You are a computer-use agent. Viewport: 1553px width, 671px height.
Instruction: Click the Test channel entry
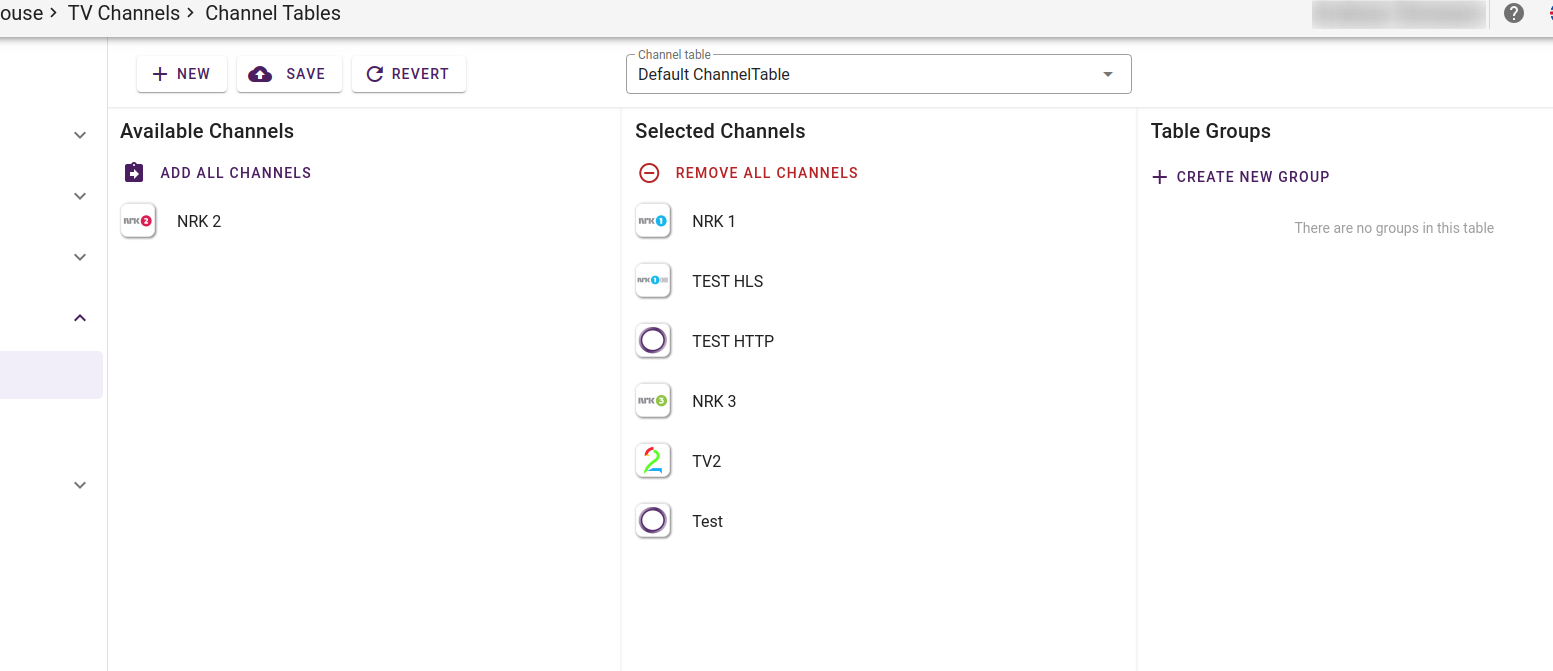pos(707,520)
